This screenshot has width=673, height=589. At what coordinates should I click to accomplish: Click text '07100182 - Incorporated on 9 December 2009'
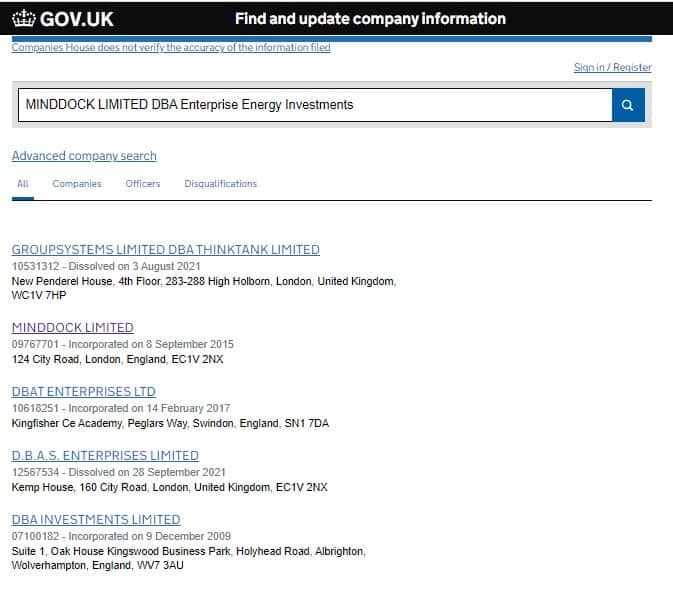coord(121,536)
